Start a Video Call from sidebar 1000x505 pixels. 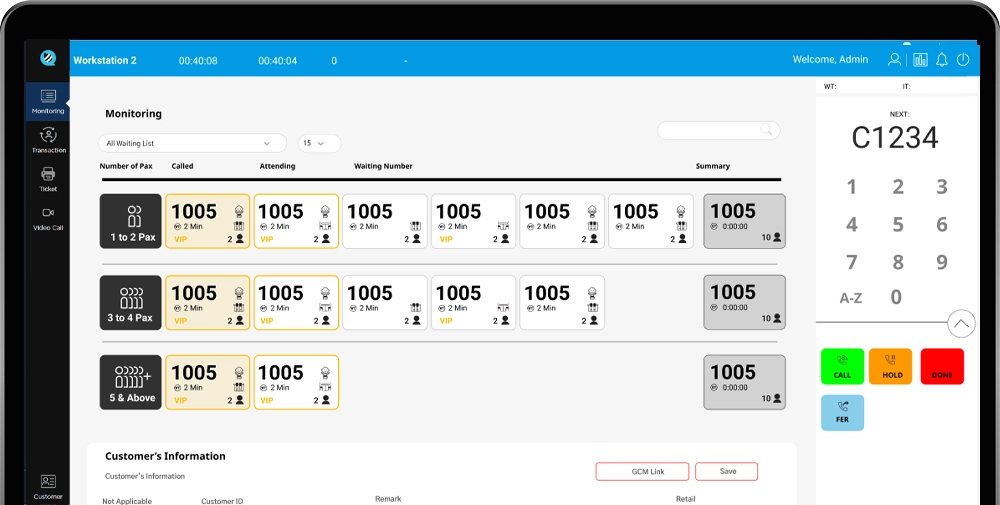tap(48, 218)
